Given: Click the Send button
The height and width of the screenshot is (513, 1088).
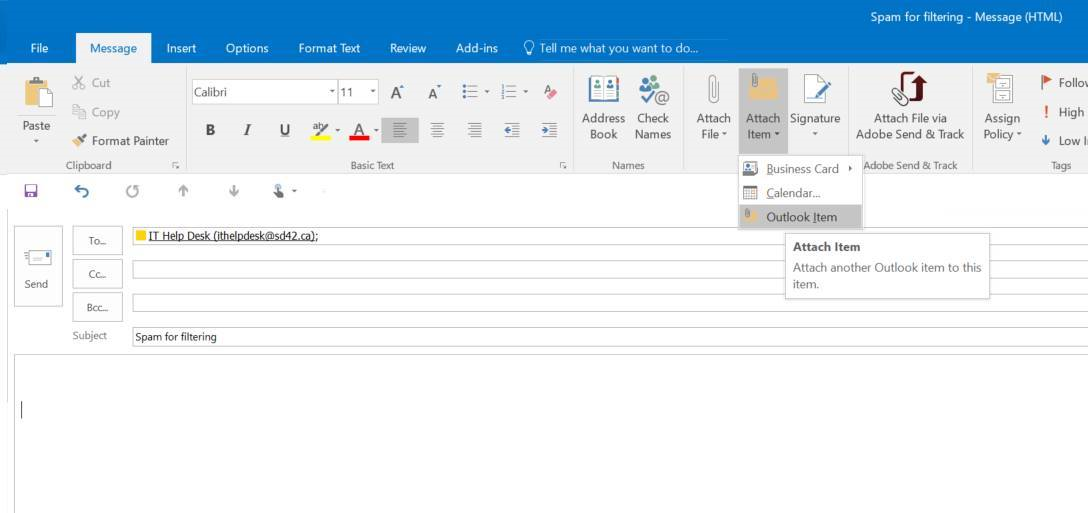Looking at the screenshot, I should (36, 267).
